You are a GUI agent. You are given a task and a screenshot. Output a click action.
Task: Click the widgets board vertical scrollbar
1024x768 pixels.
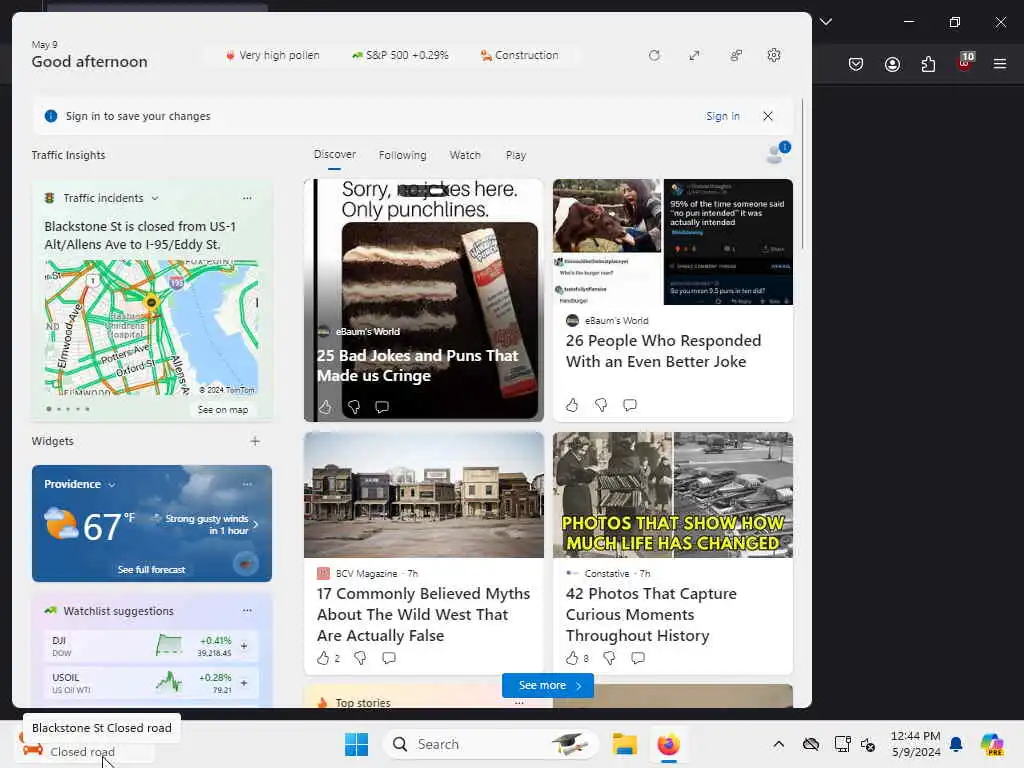pyautogui.click(x=803, y=173)
